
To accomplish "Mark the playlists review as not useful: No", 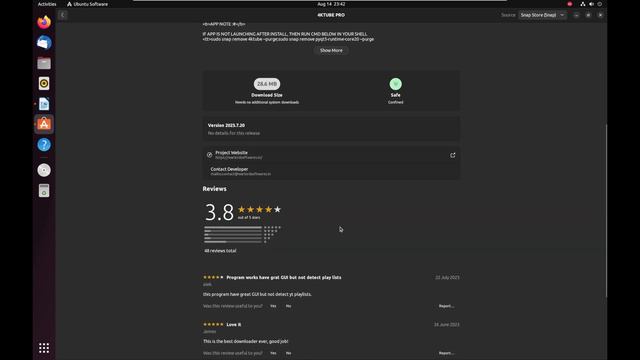I will click(289, 306).
